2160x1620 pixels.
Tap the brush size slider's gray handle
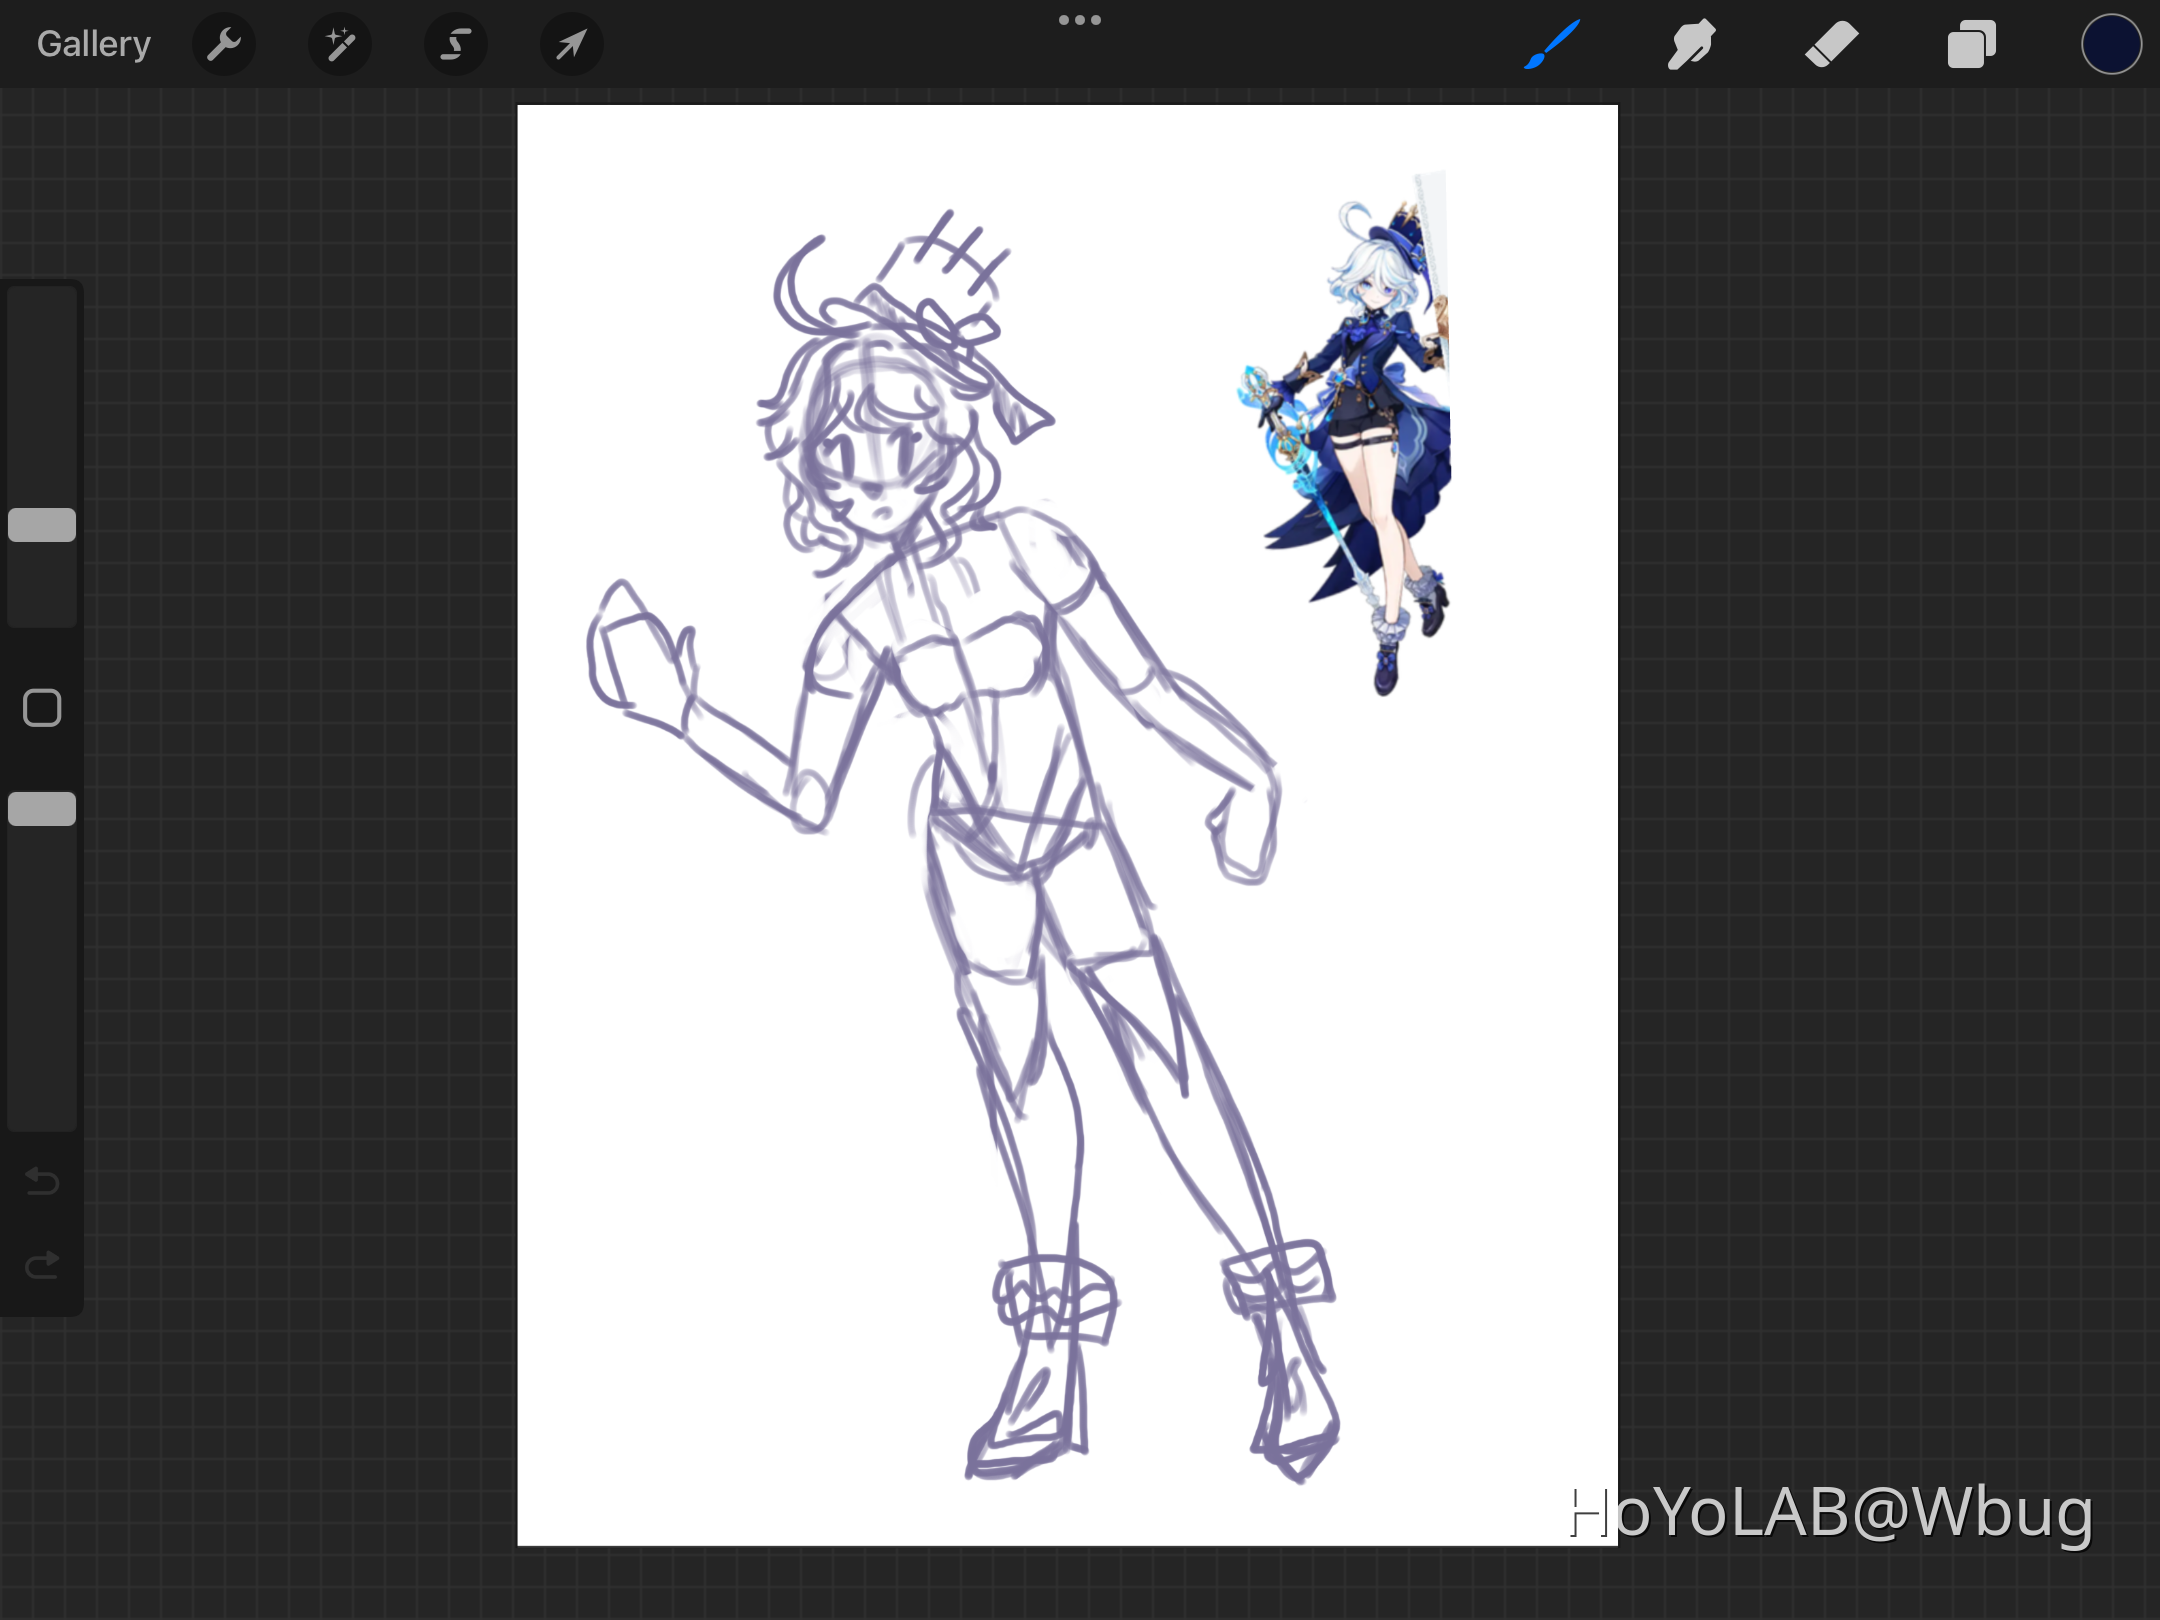tap(42, 525)
